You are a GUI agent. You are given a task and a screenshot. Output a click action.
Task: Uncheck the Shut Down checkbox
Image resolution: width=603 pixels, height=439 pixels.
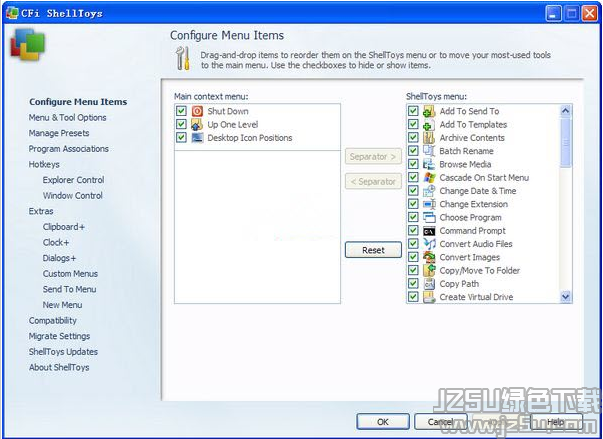[181, 111]
